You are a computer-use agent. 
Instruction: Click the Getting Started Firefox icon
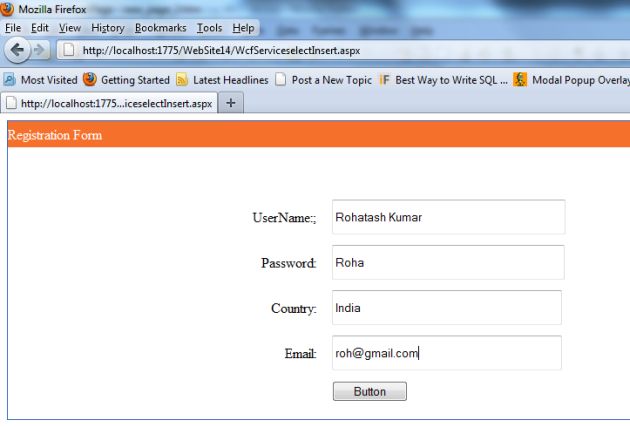point(90,80)
